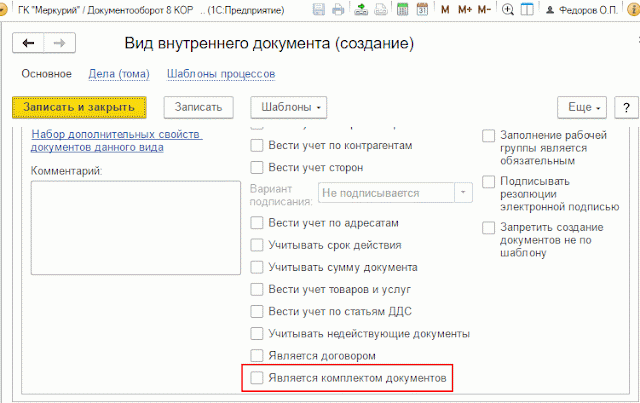The image size is (640, 403).
Task: Tick the Является договором checkbox
Action: [x=256, y=356]
